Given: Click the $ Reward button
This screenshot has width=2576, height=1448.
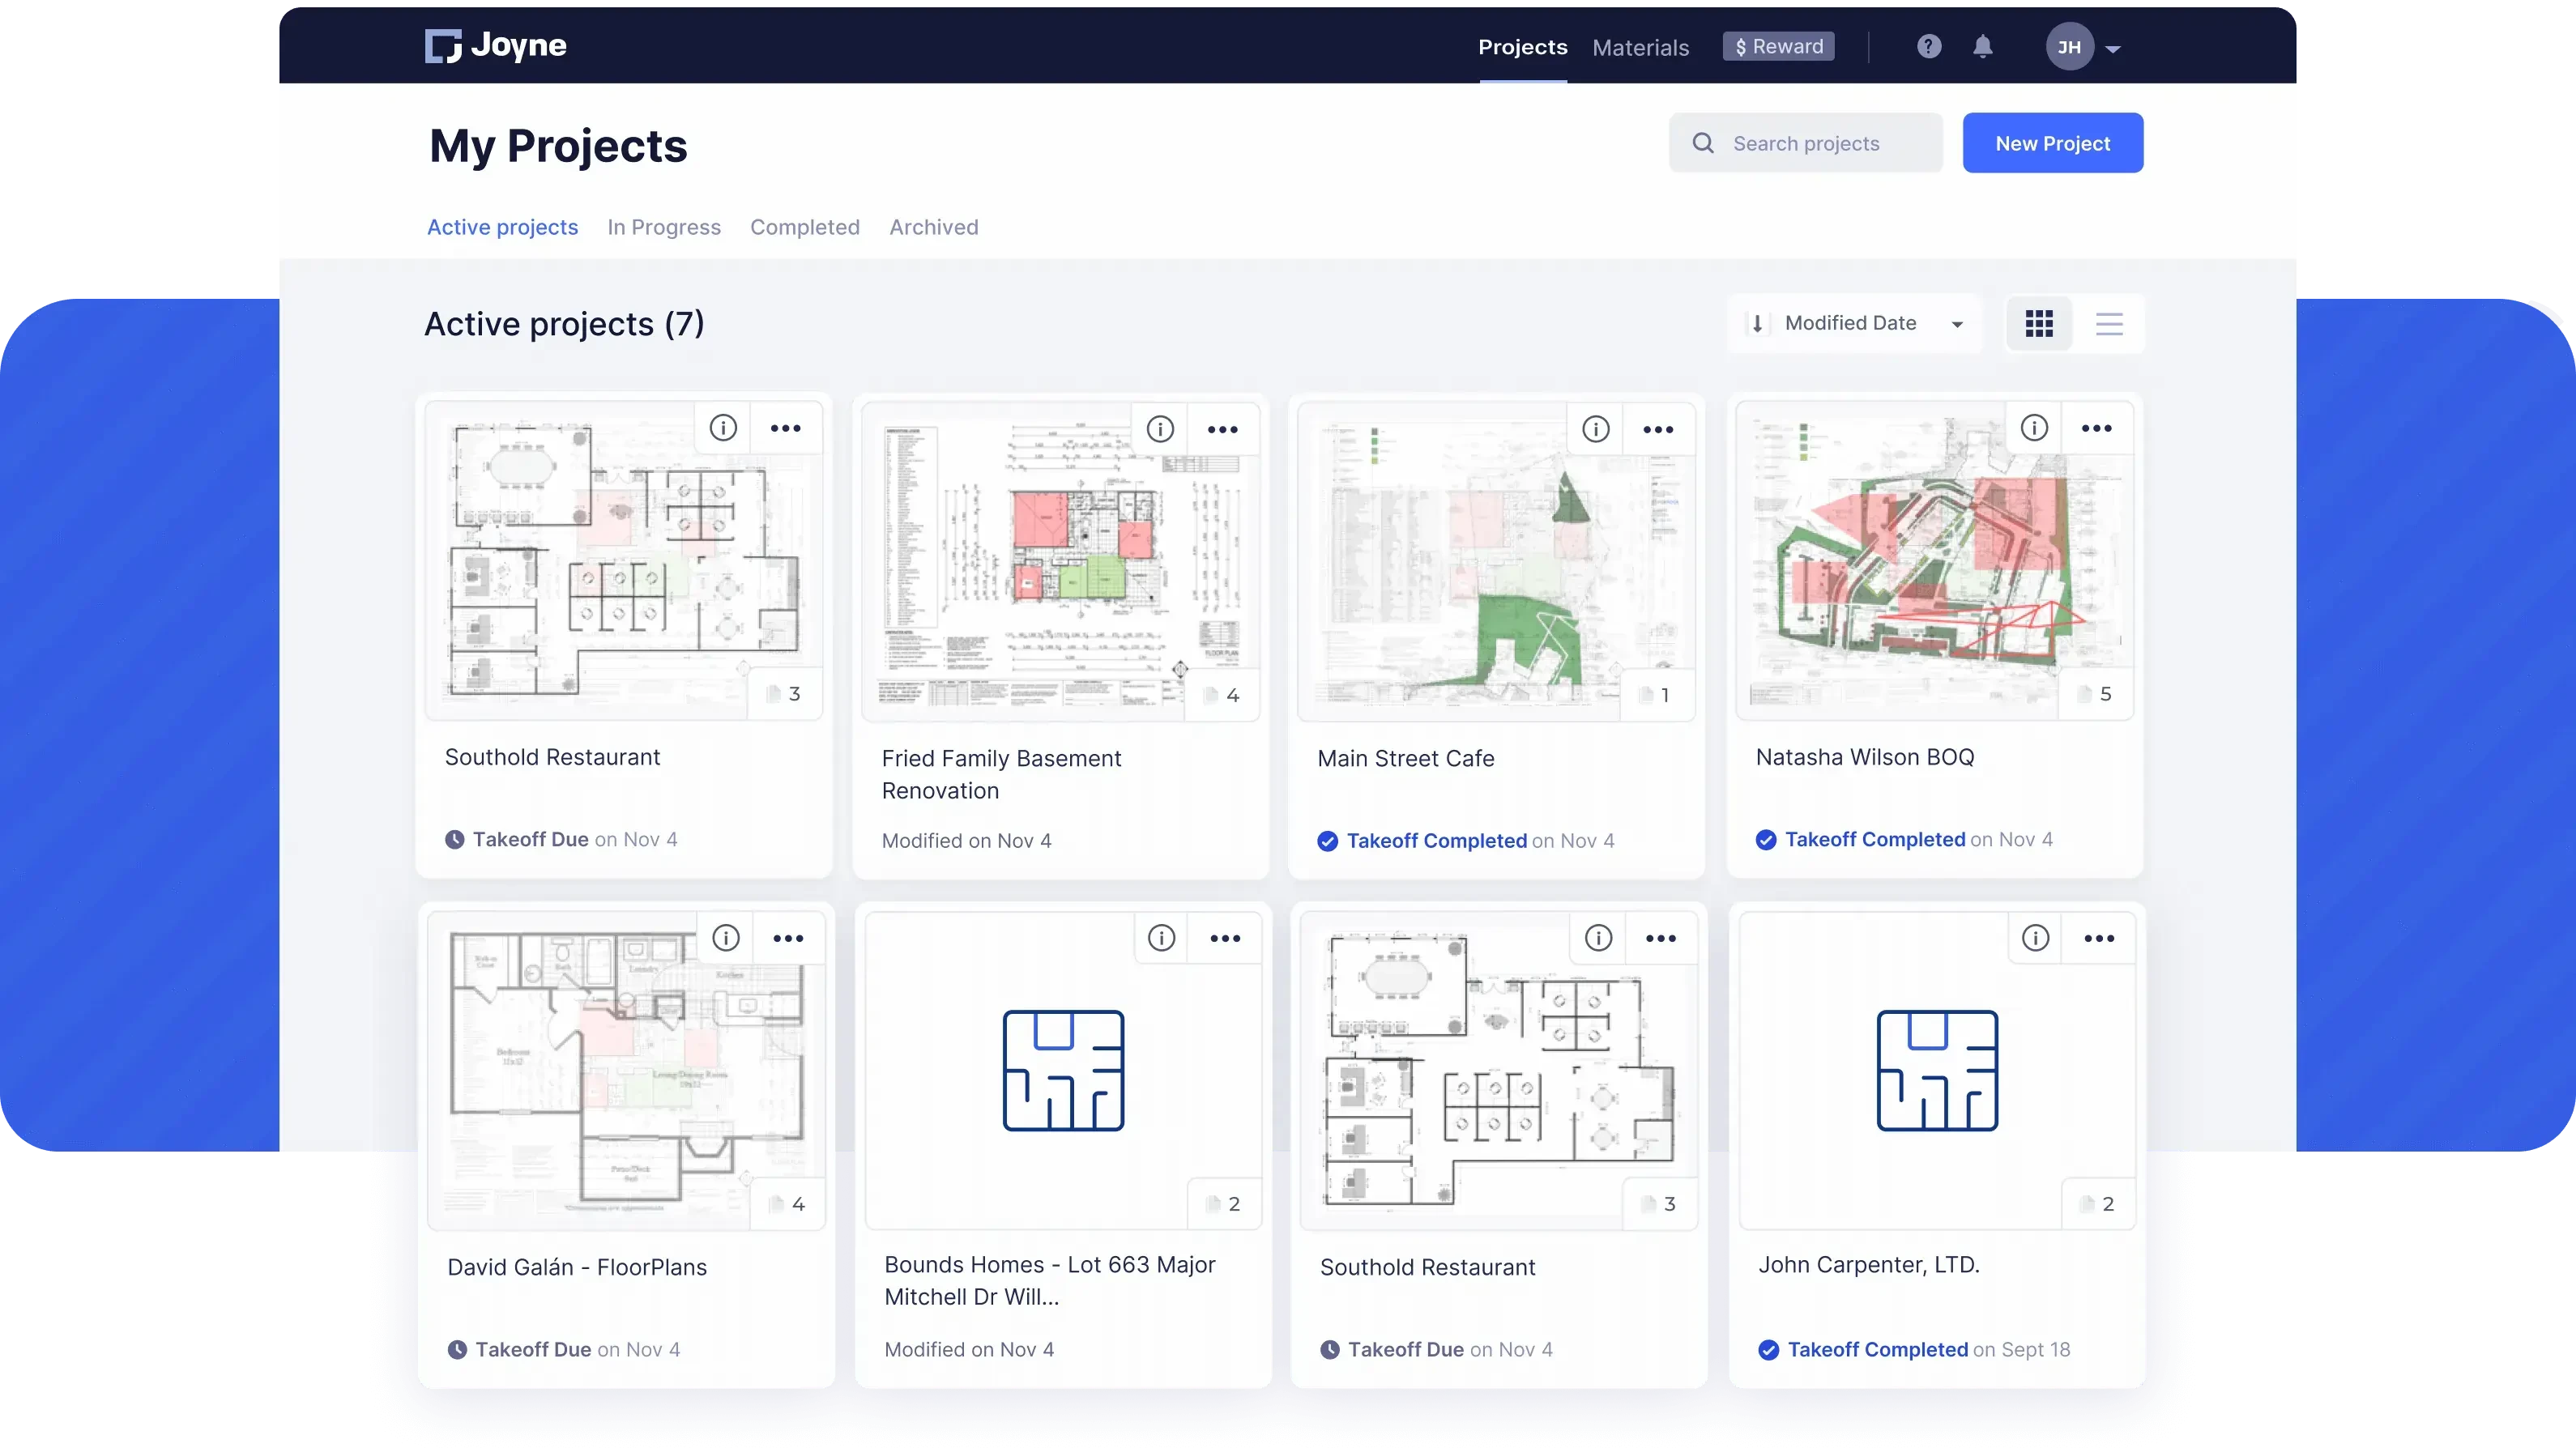Looking at the screenshot, I should pyautogui.click(x=1777, y=46).
